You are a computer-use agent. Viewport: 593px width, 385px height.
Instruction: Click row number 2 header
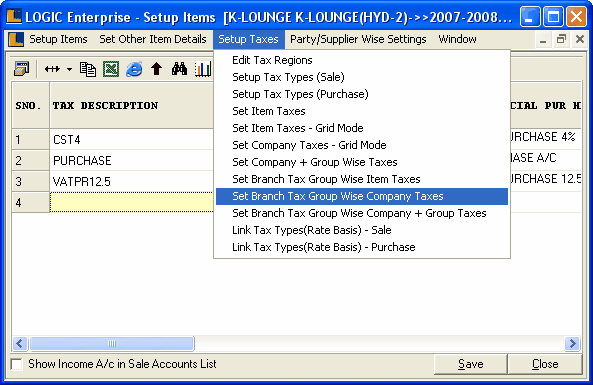coord(31,161)
